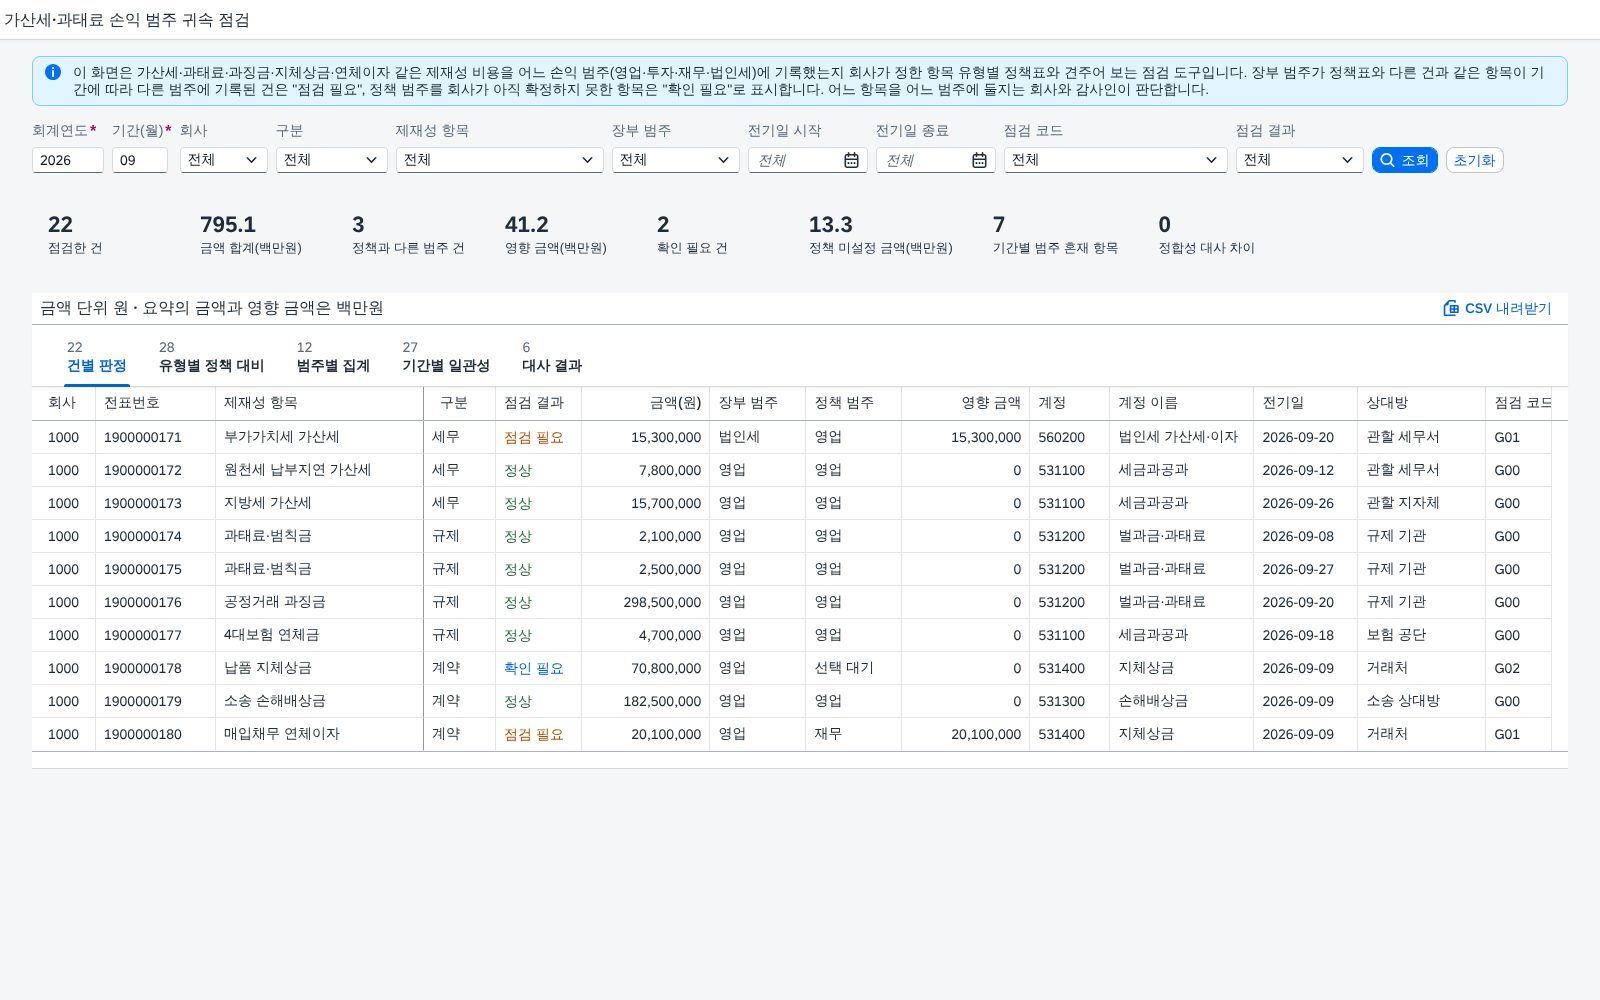Viewport: 1600px width, 1000px height.
Task: Click the 전기일 column header
Action: point(1305,403)
